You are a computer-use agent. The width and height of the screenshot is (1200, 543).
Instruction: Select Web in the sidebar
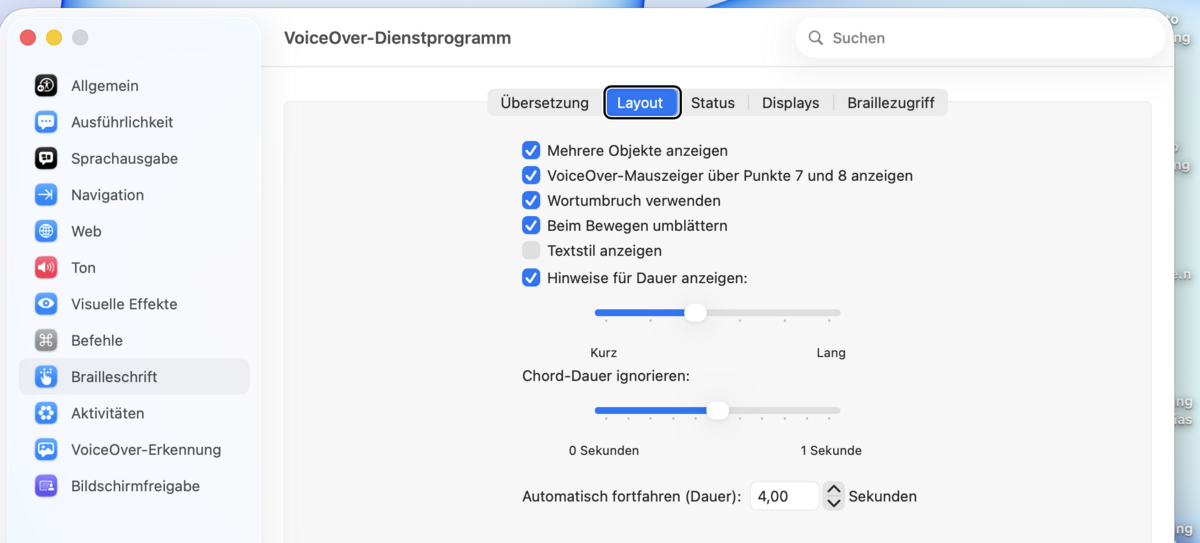point(134,231)
